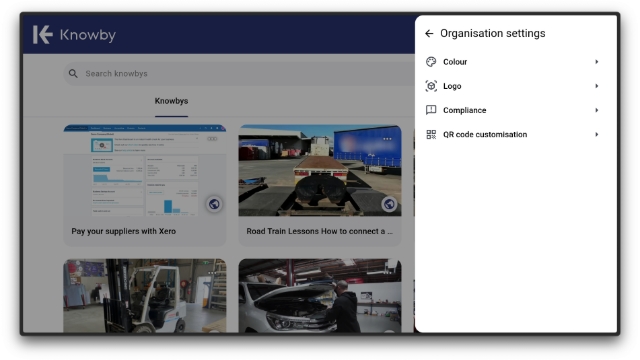Viewport: 640px width, 360px height.
Task: Open Pay your suppliers with Xero thumbnail
Action: (x=144, y=170)
